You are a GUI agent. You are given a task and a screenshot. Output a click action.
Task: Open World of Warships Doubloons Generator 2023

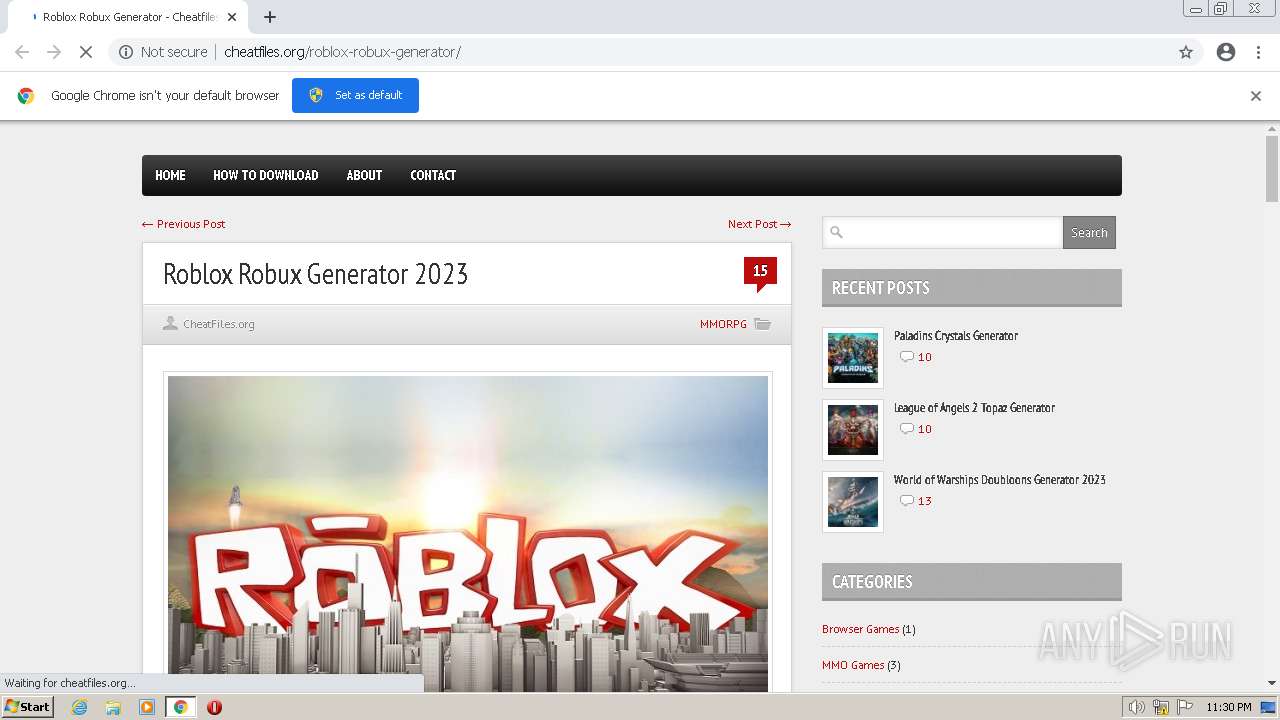(1000, 480)
